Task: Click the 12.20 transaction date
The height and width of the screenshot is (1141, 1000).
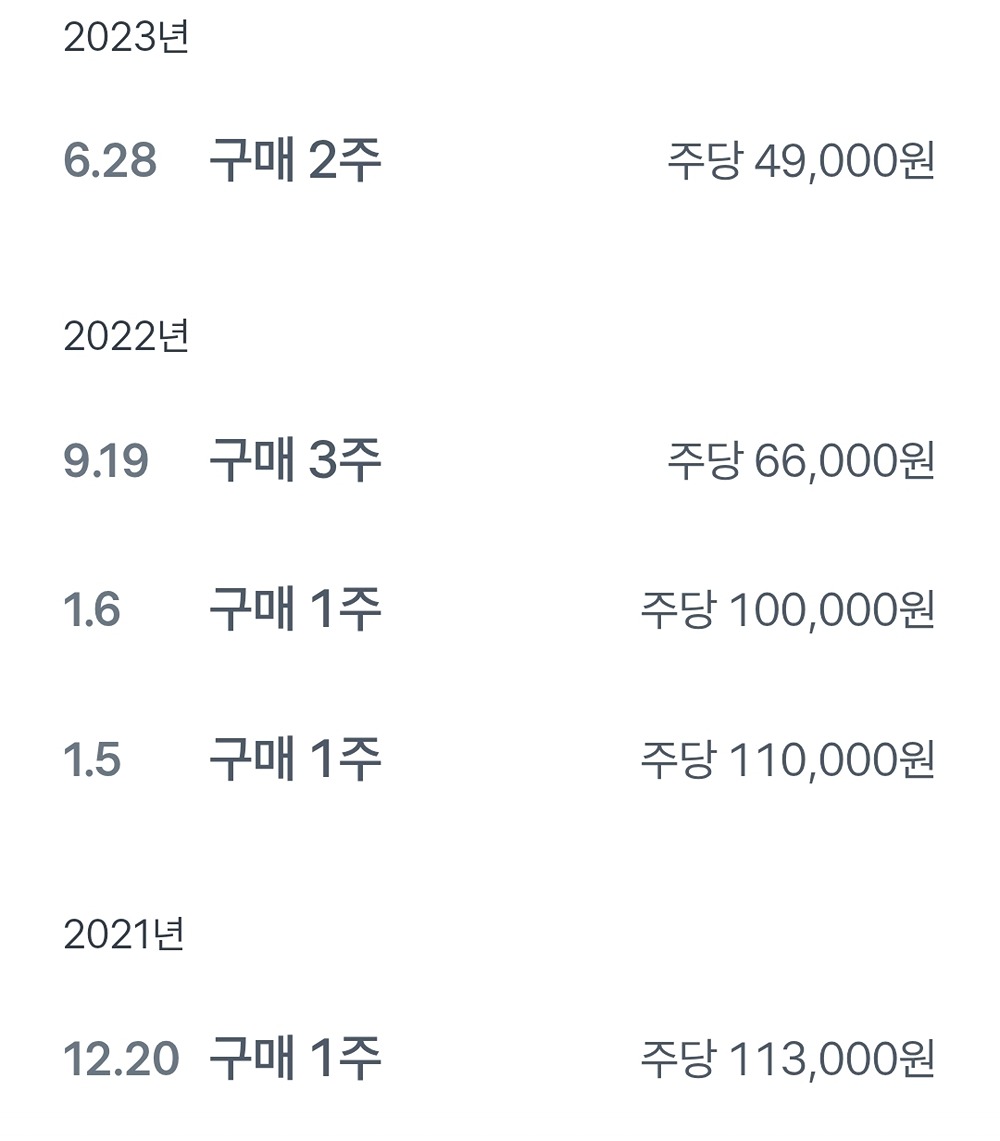Action: 121,1059
